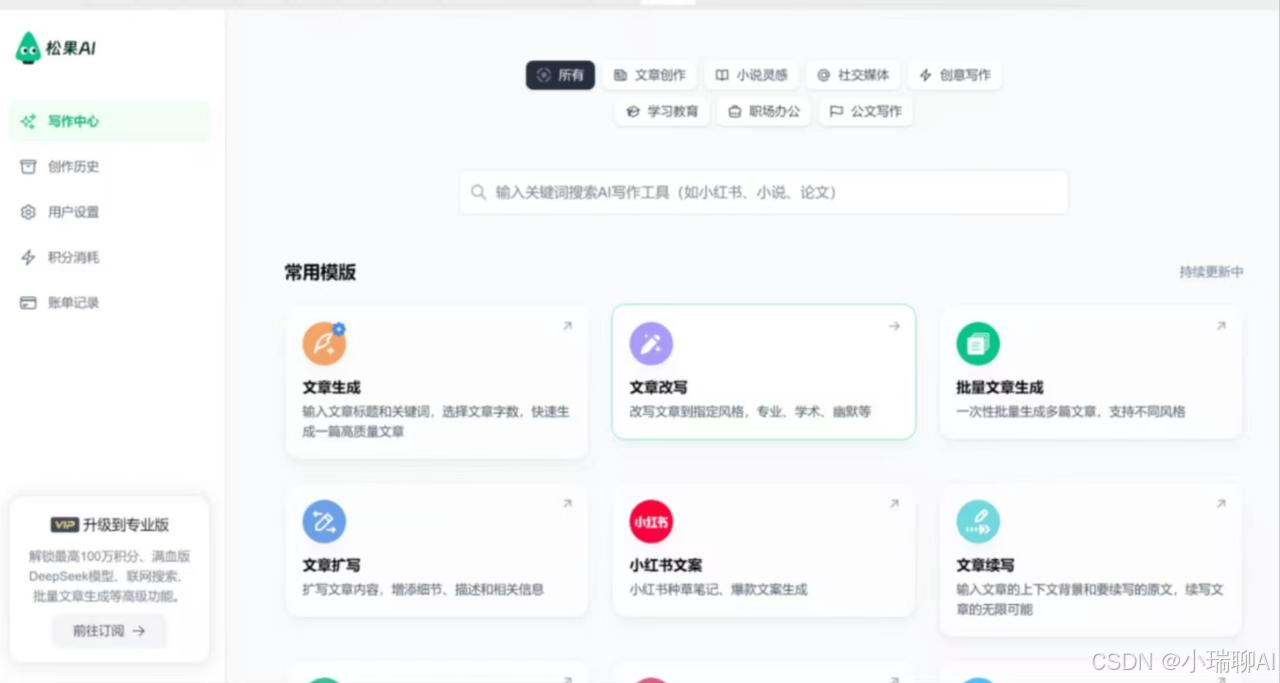Open arrow on 批量文章生成 card
This screenshot has width=1280, height=683.
pos(1221,326)
